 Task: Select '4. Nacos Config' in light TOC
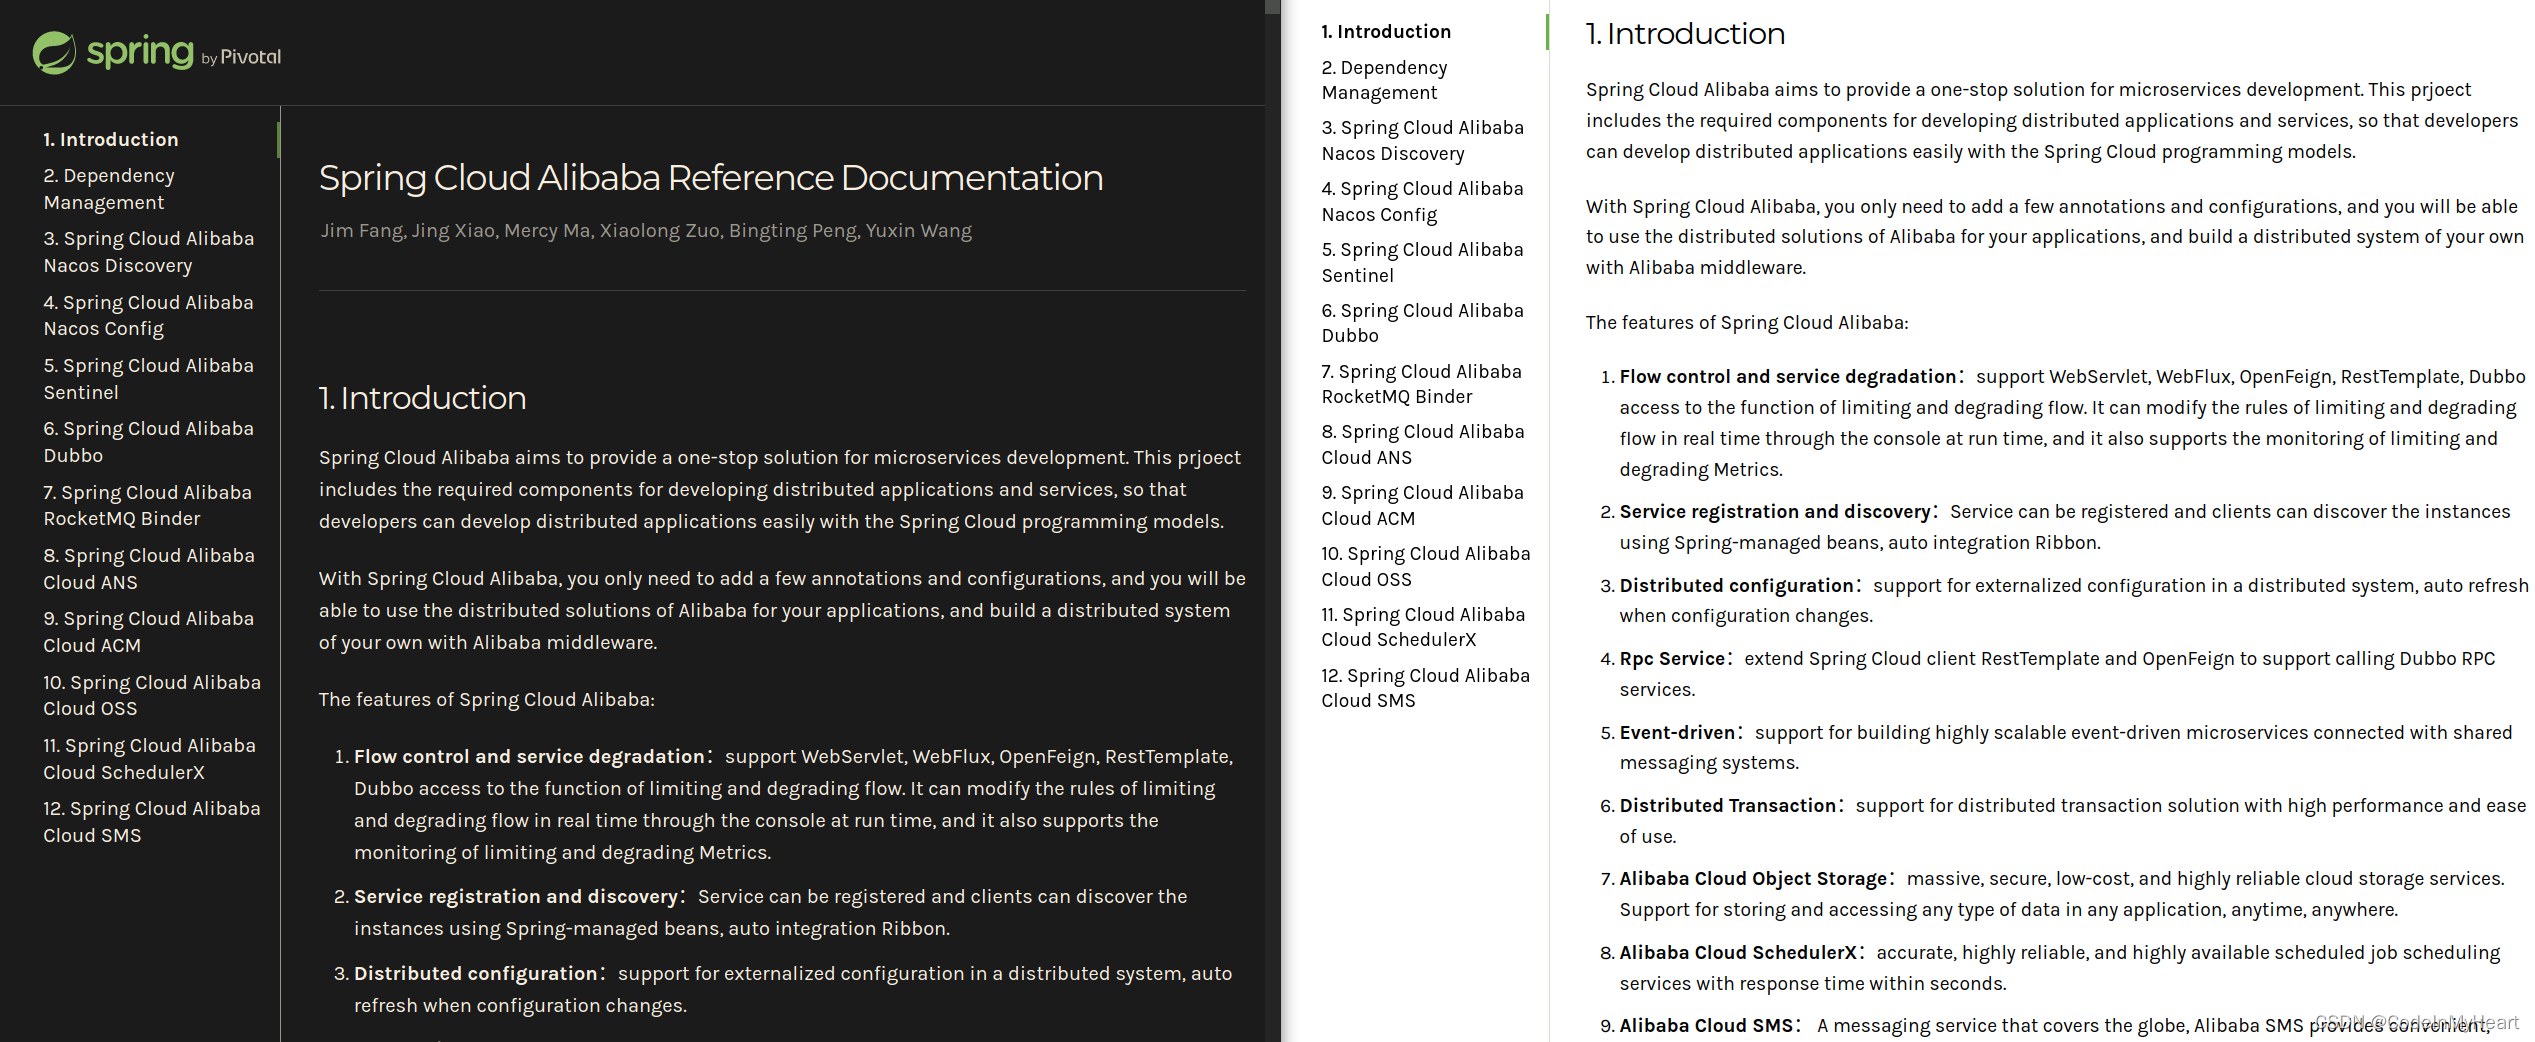tap(1422, 201)
